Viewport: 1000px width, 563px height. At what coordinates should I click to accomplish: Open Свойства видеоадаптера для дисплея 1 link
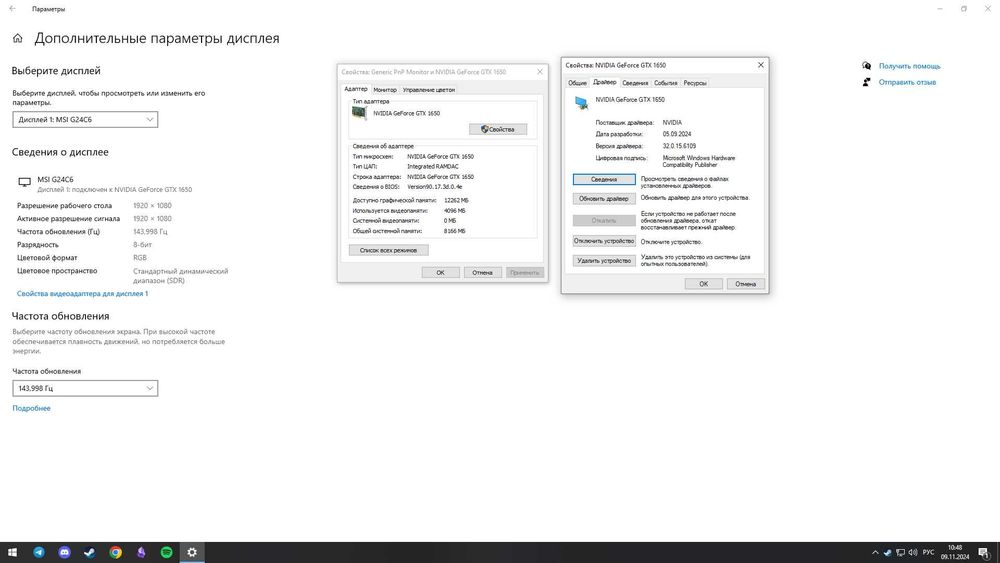tap(82, 294)
